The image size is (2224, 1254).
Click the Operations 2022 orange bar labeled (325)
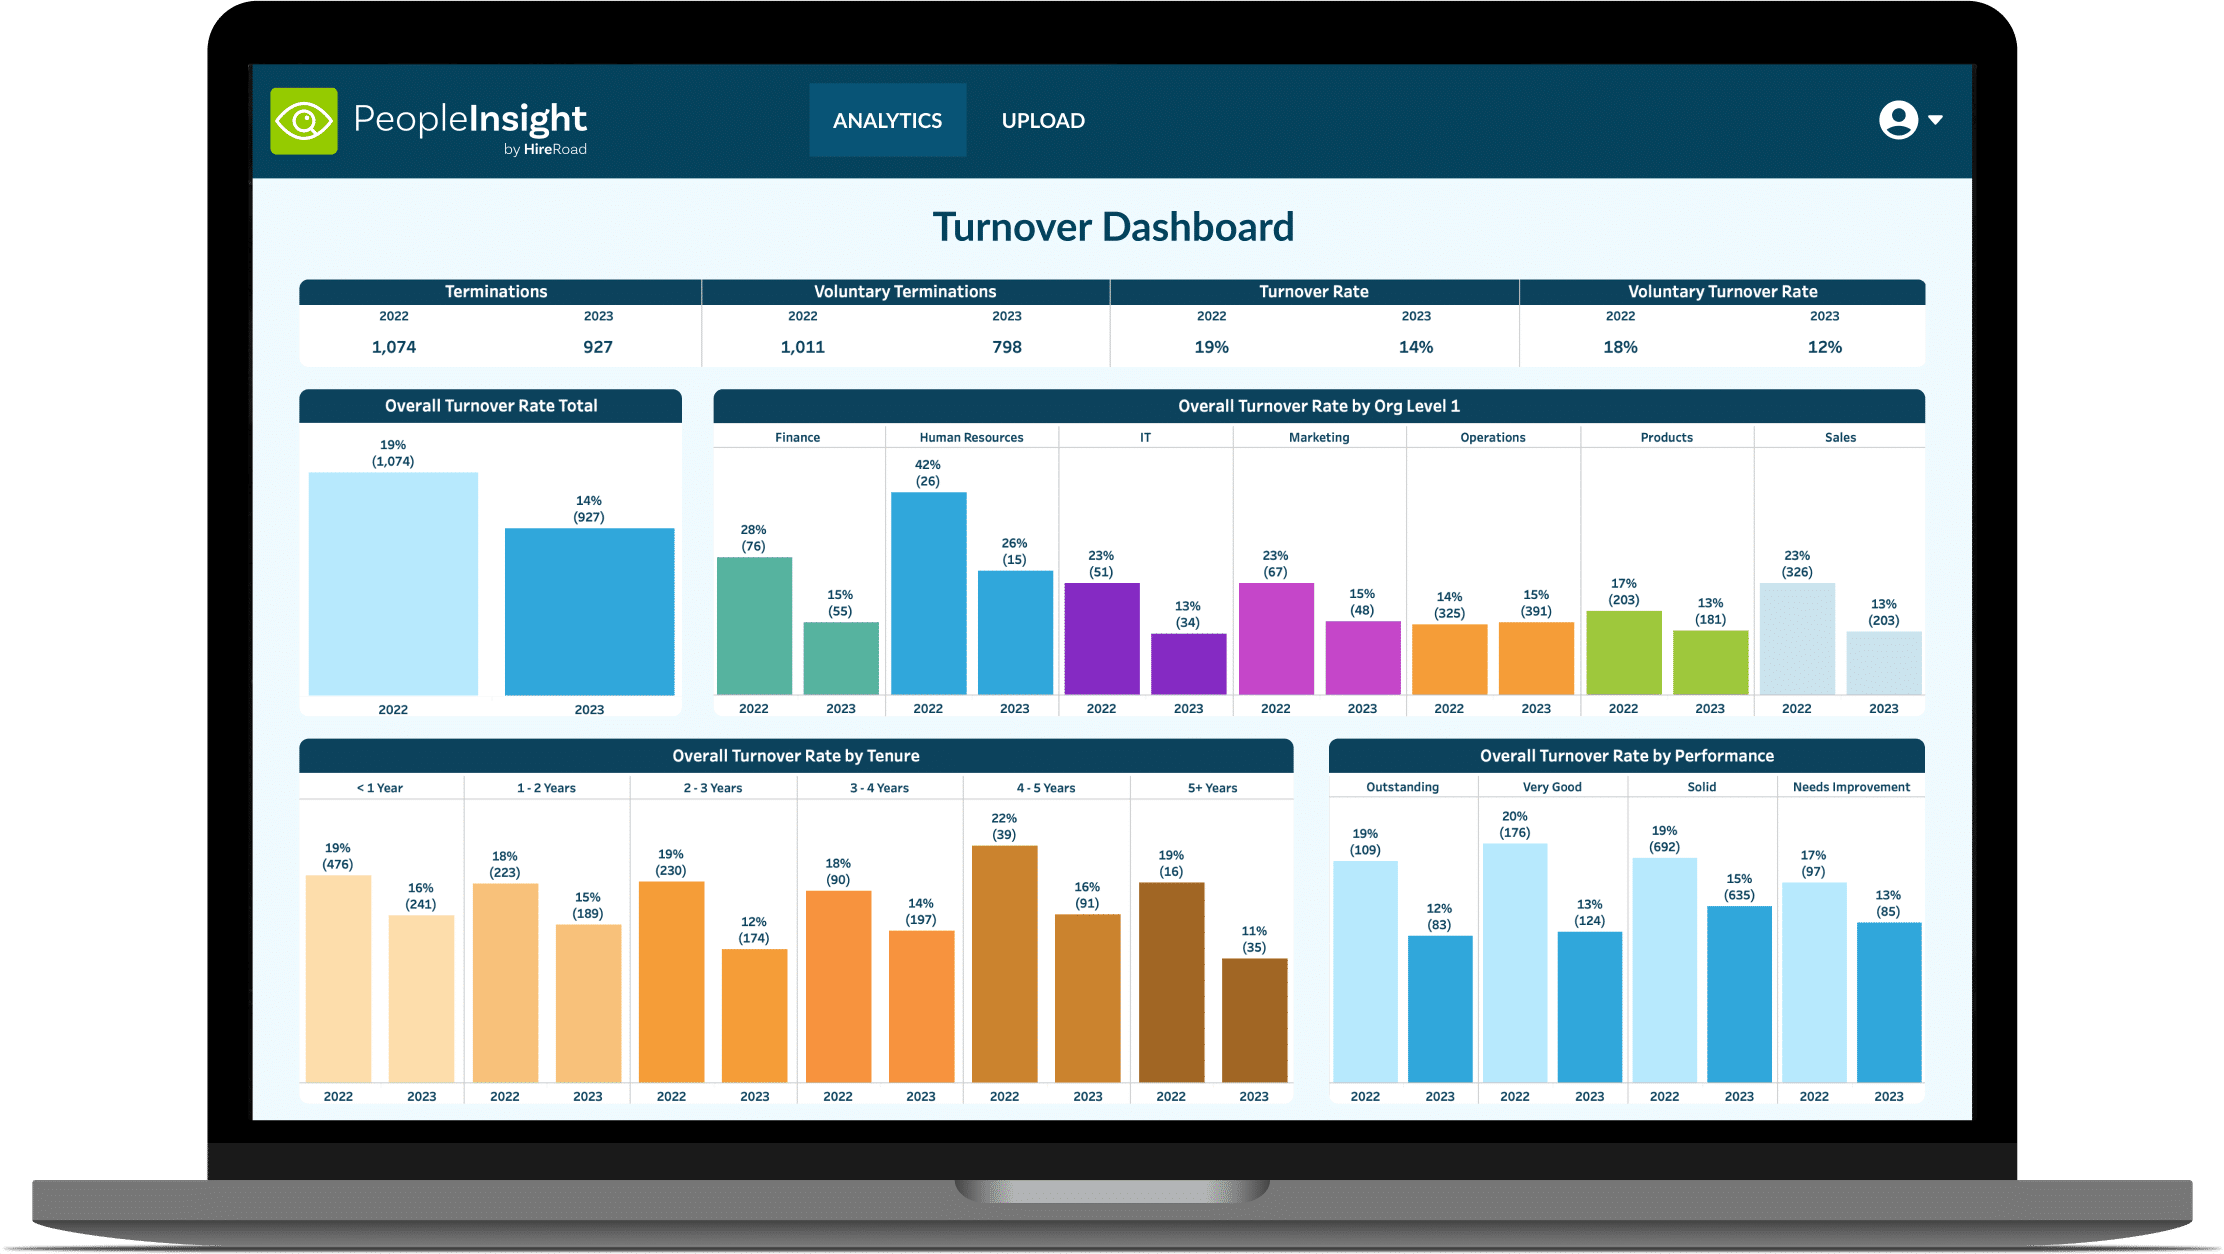coord(1450,659)
